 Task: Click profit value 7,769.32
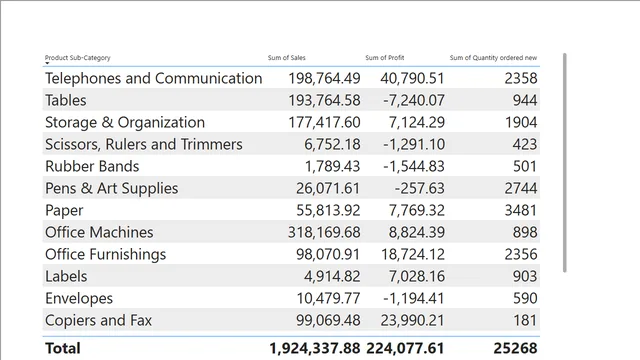tap(416, 211)
